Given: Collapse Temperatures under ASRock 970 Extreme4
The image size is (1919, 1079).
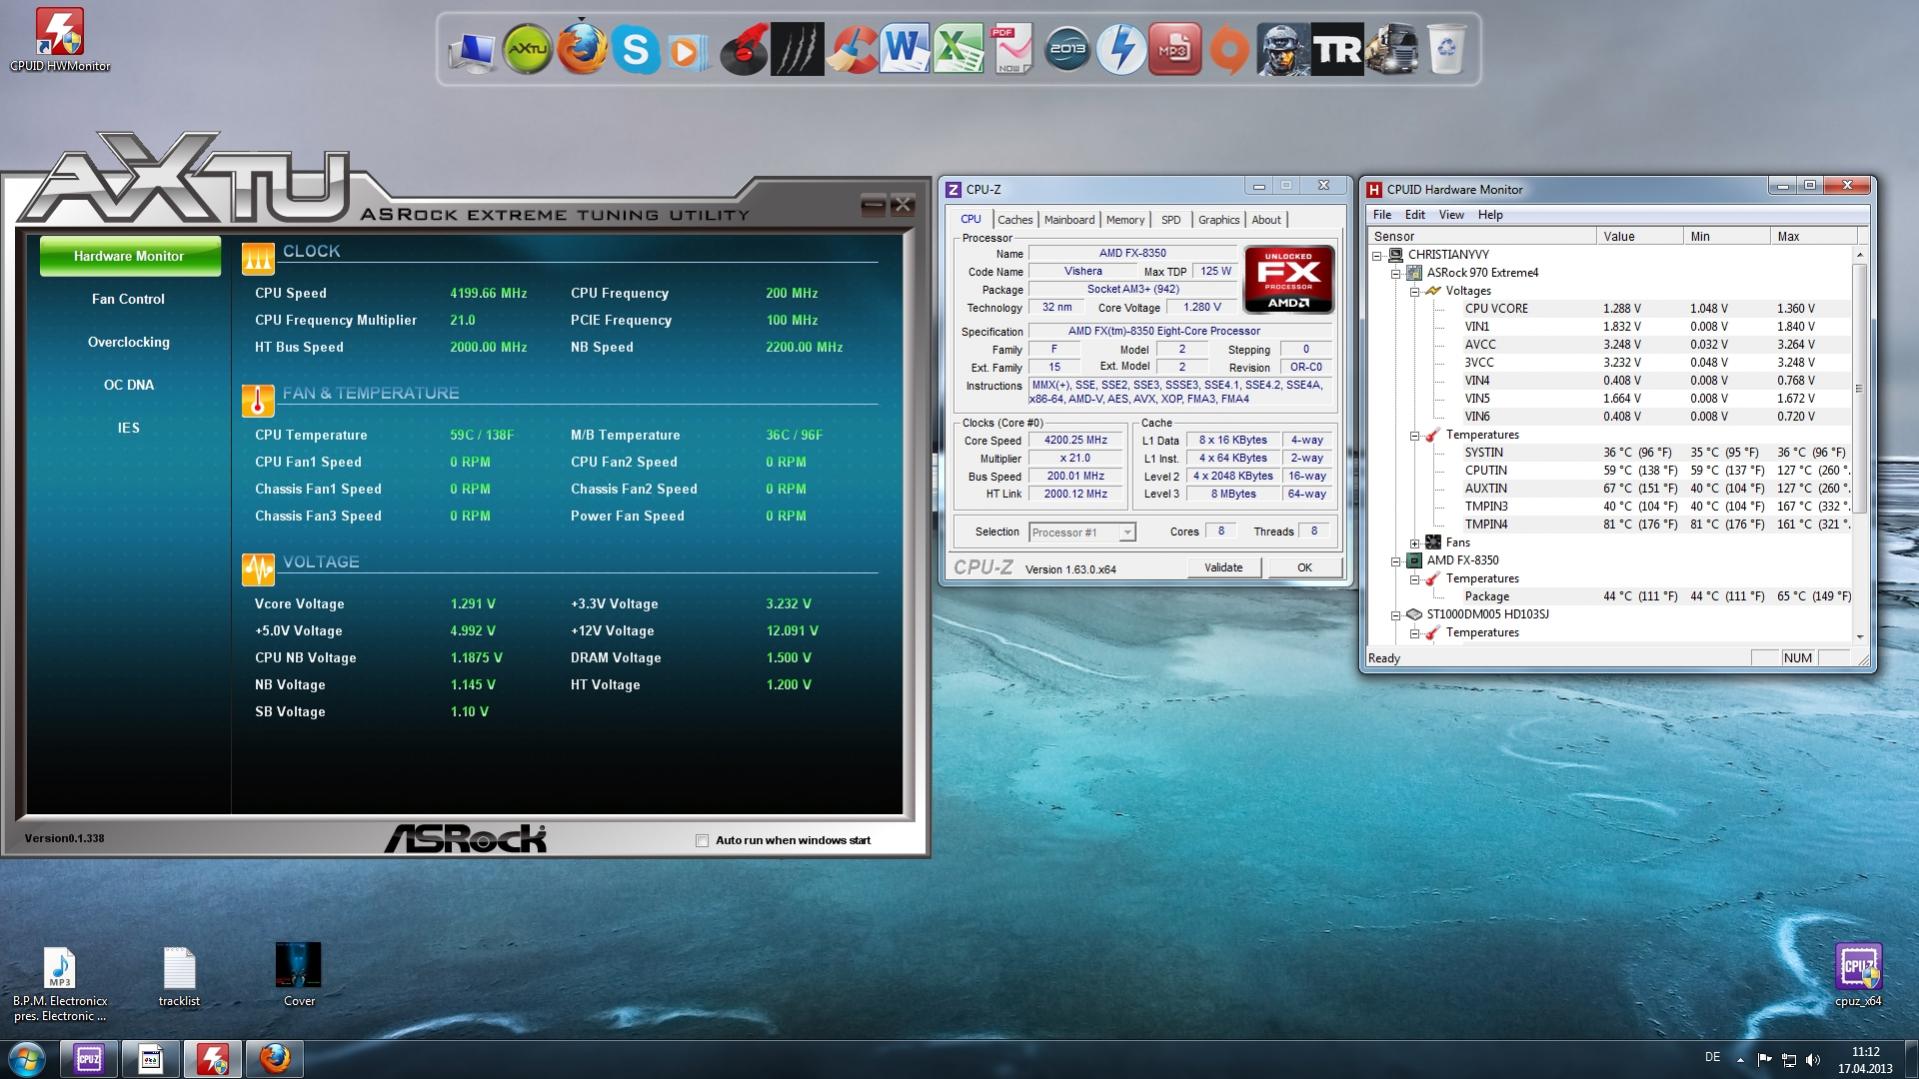Looking at the screenshot, I should point(1415,435).
